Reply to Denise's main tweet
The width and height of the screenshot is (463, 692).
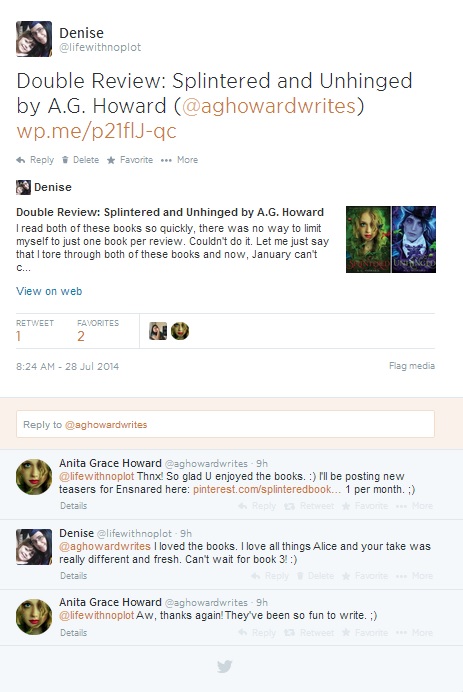tap(35, 160)
